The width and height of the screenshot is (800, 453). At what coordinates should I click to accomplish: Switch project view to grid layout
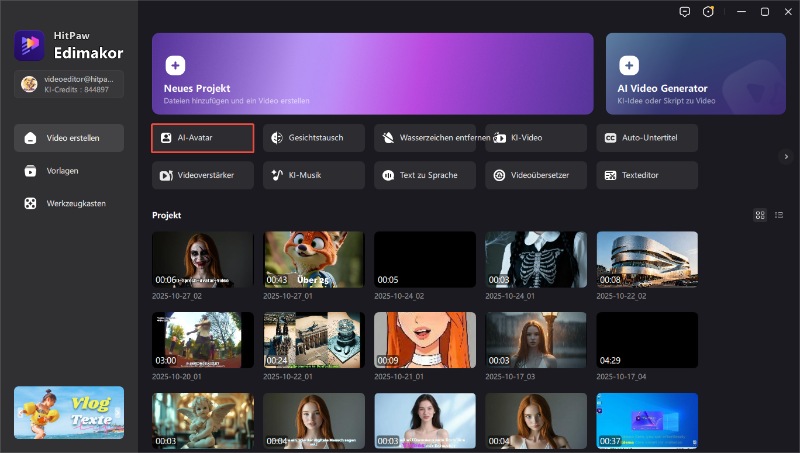760,215
